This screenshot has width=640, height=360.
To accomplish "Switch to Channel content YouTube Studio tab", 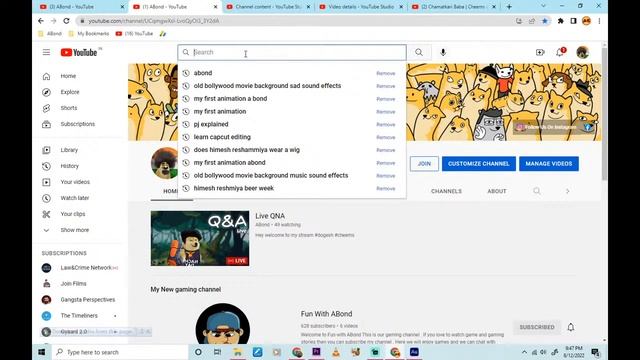I will 268,7.
